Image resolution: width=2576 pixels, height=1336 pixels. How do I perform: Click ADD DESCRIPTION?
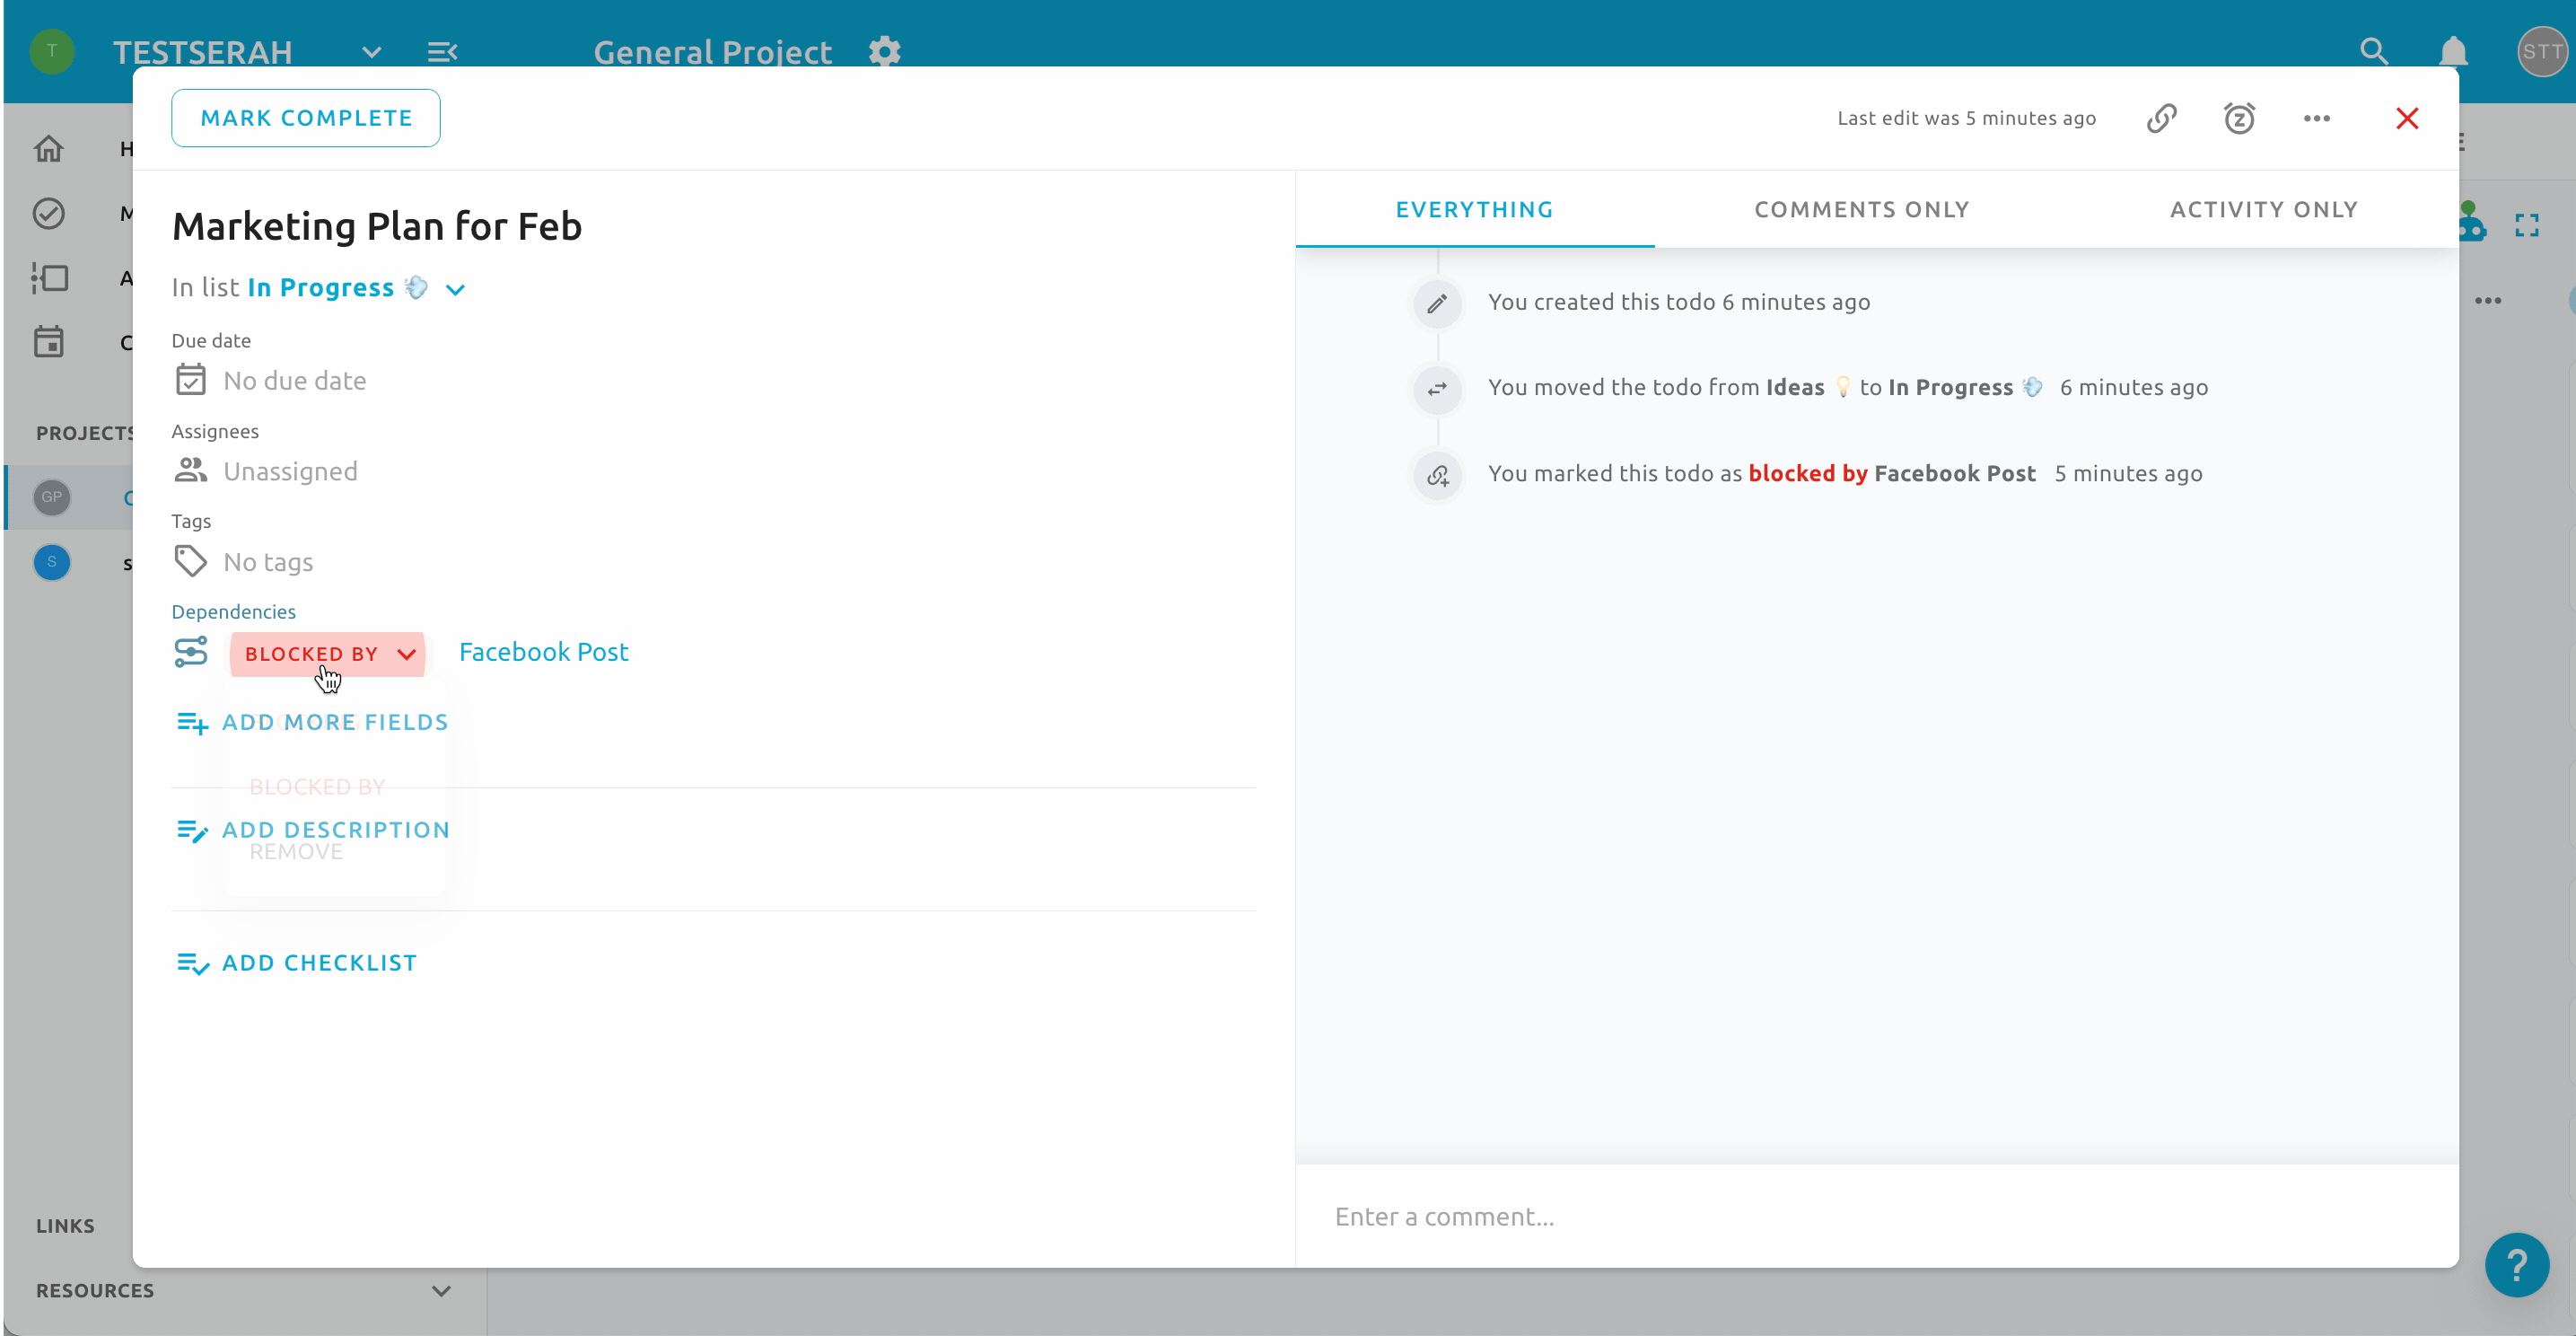(x=312, y=830)
